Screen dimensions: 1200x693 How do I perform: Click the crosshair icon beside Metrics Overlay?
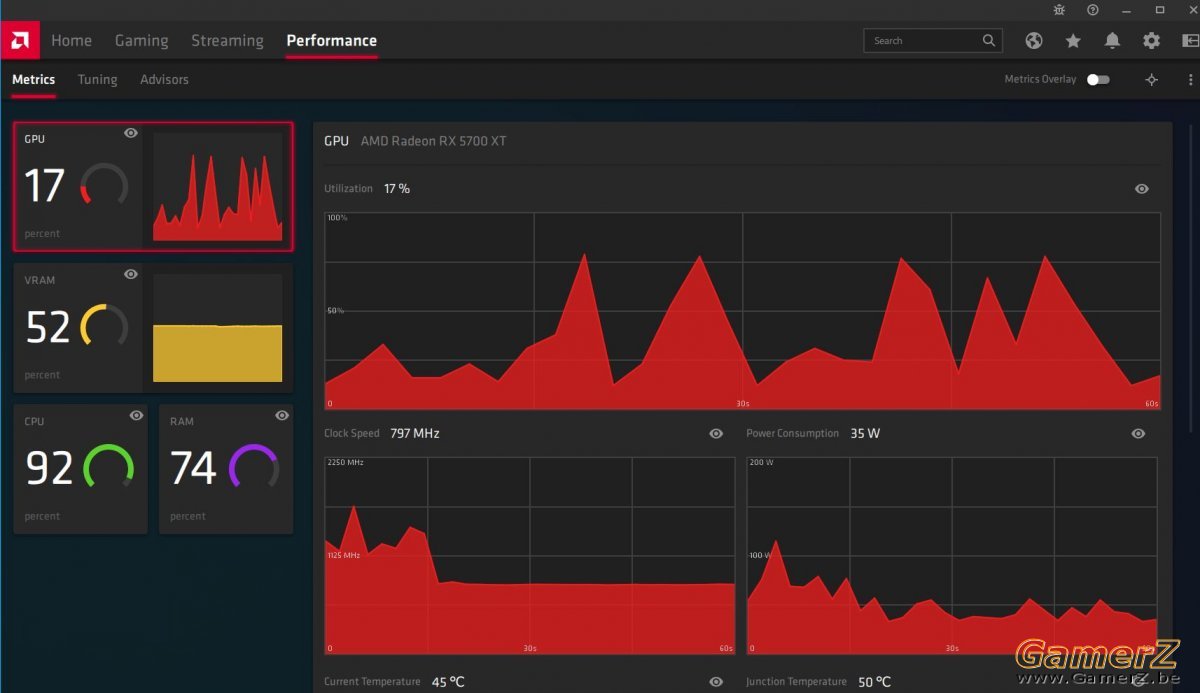[1151, 79]
